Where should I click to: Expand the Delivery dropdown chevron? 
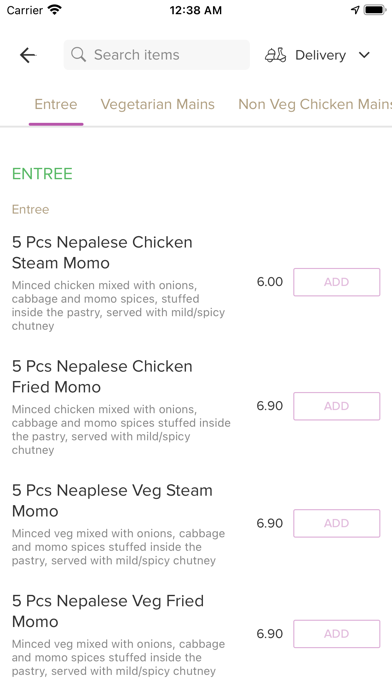coord(364,55)
